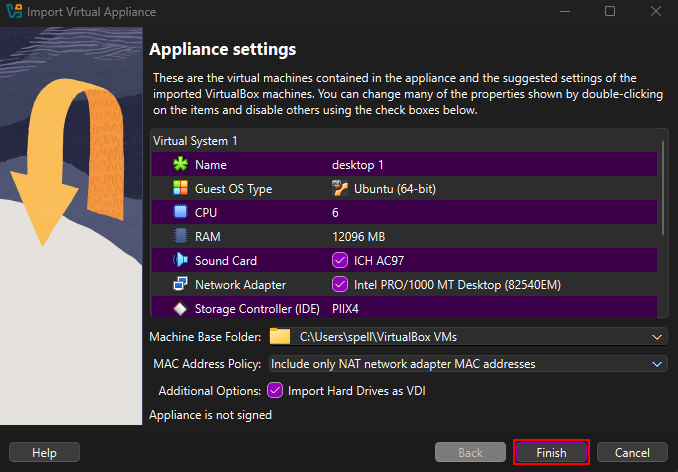Click the CPU chip icon
Viewport: 678px width, 472px height.
point(180,212)
